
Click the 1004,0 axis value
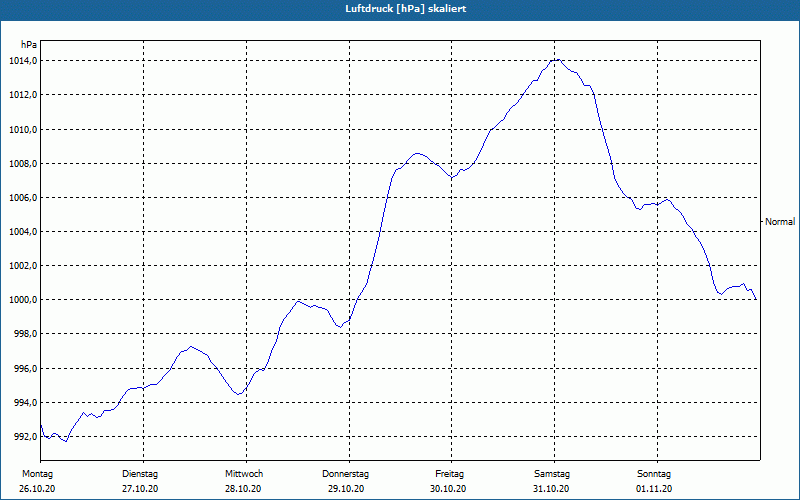click(x=22, y=232)
